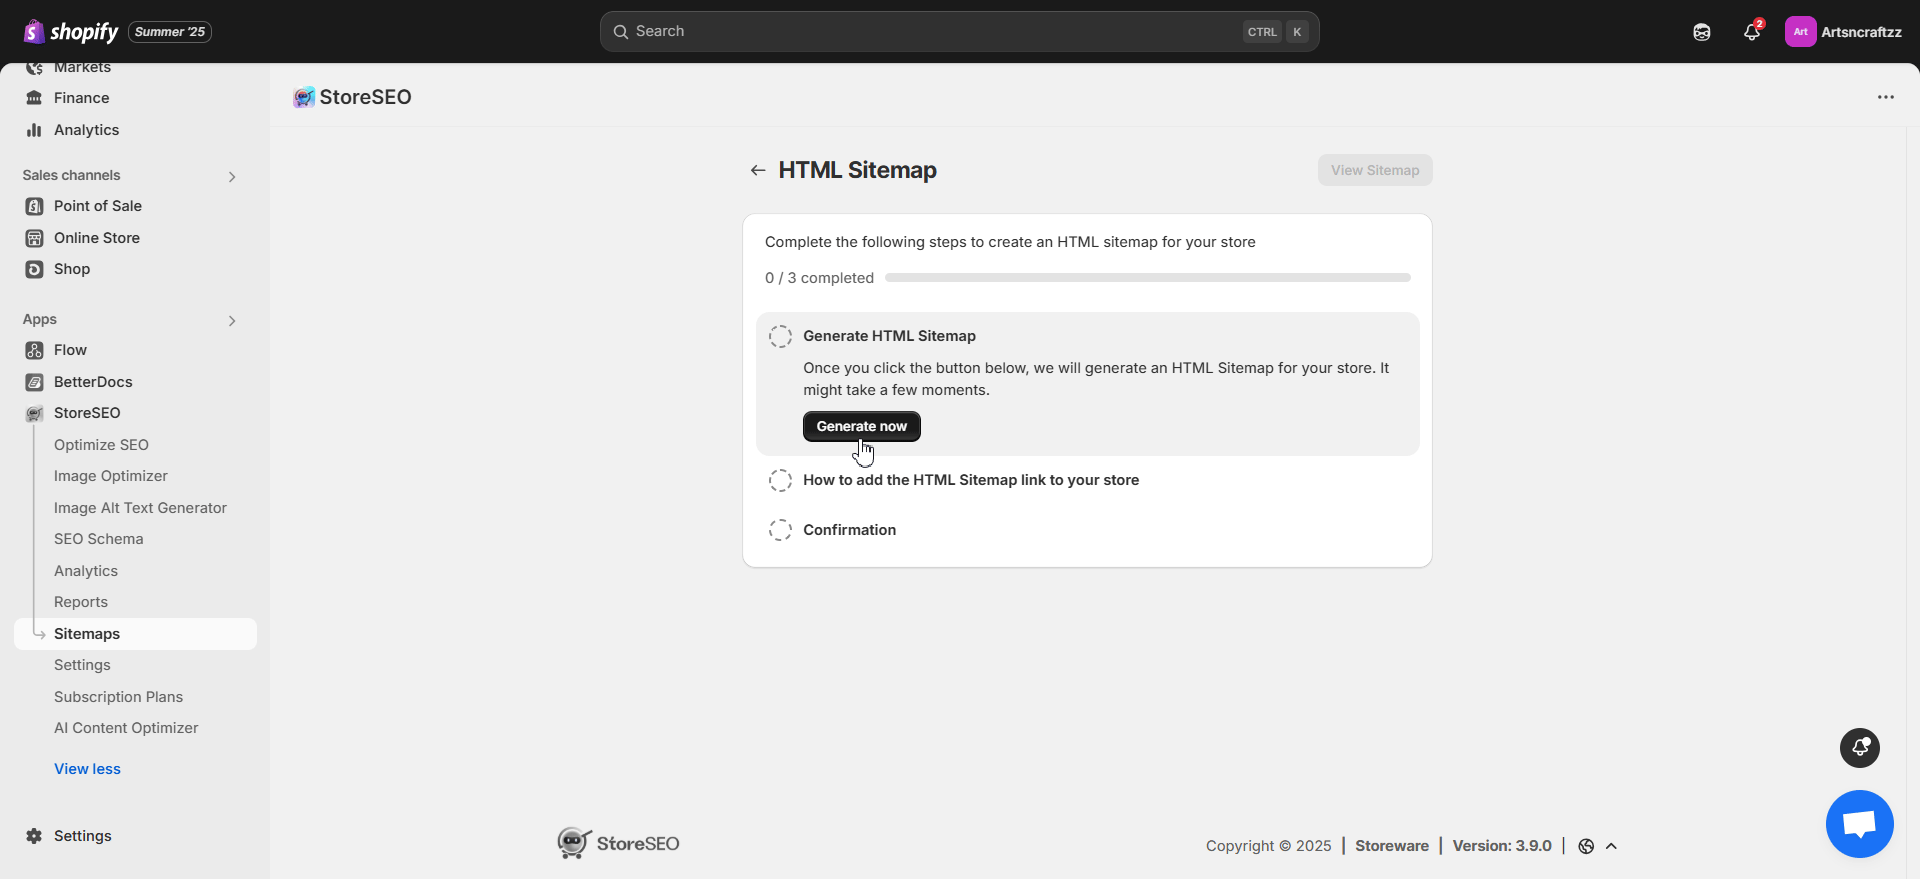The height and width of the screenshot is (879, 1920).
Task: Click the View less link
Action: tap(87, 769)
